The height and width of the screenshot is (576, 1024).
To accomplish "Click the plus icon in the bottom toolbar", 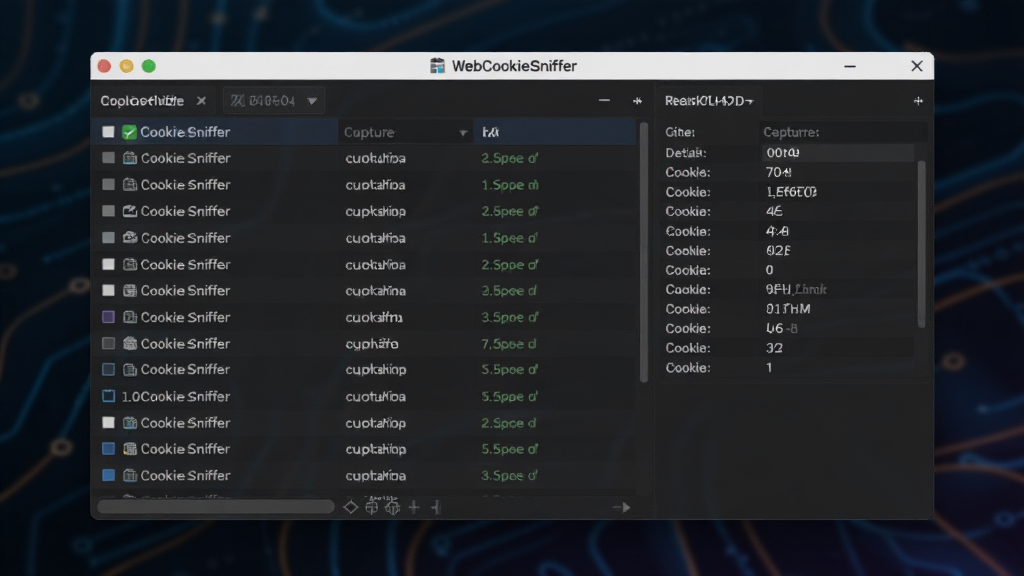I will pyautogui.click(x=414, y=507).
